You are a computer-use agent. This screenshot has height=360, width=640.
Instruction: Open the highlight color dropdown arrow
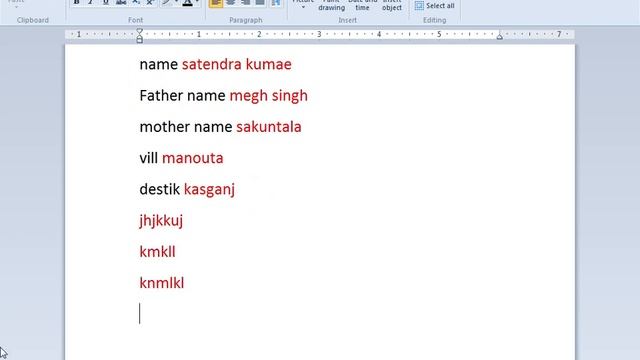(176, 2)
